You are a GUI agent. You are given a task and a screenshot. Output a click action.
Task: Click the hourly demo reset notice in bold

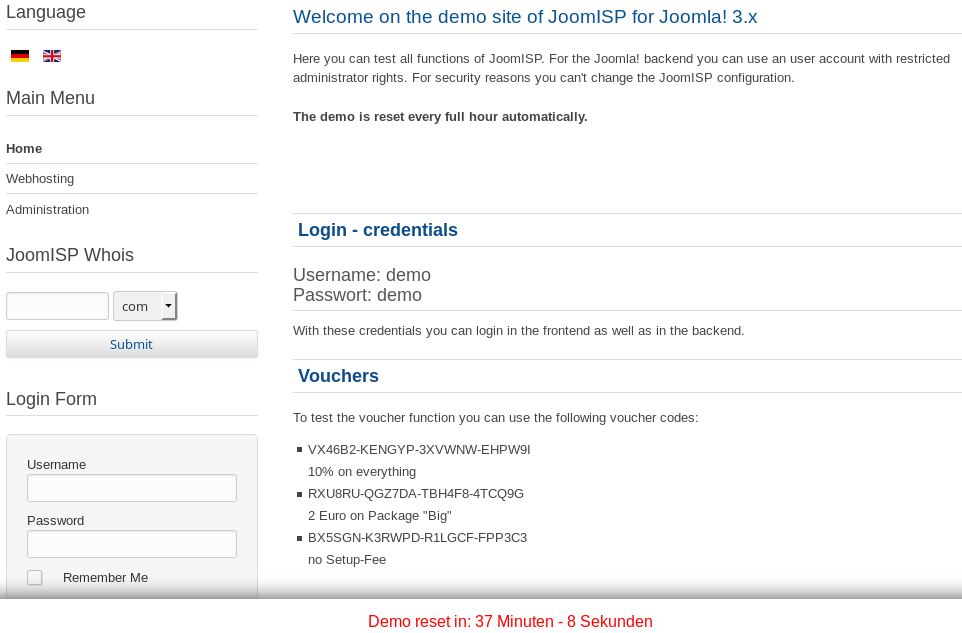pyautogui.click(x=441, y=117)
